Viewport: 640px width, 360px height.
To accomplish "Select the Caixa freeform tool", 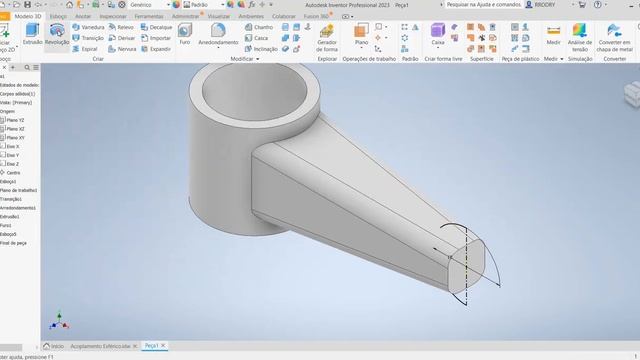I will tap(438, 34).
